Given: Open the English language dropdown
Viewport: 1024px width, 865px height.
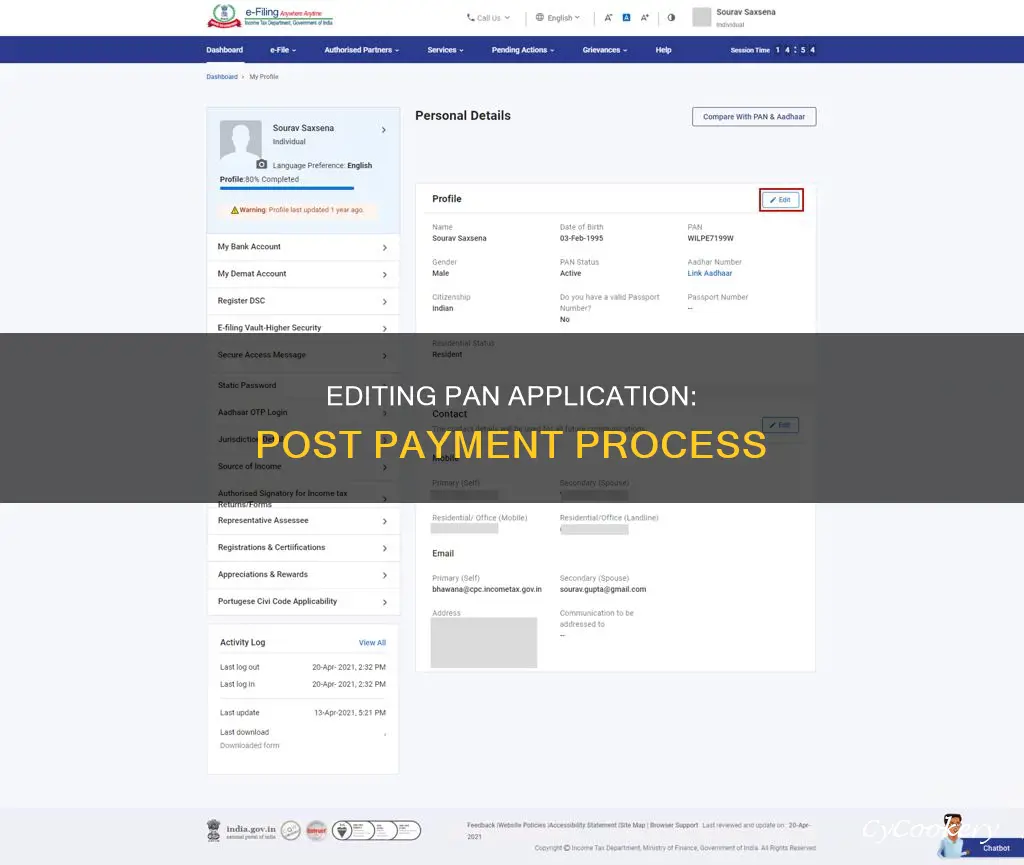Looking at the screenshot, I should tap(558, 18).
